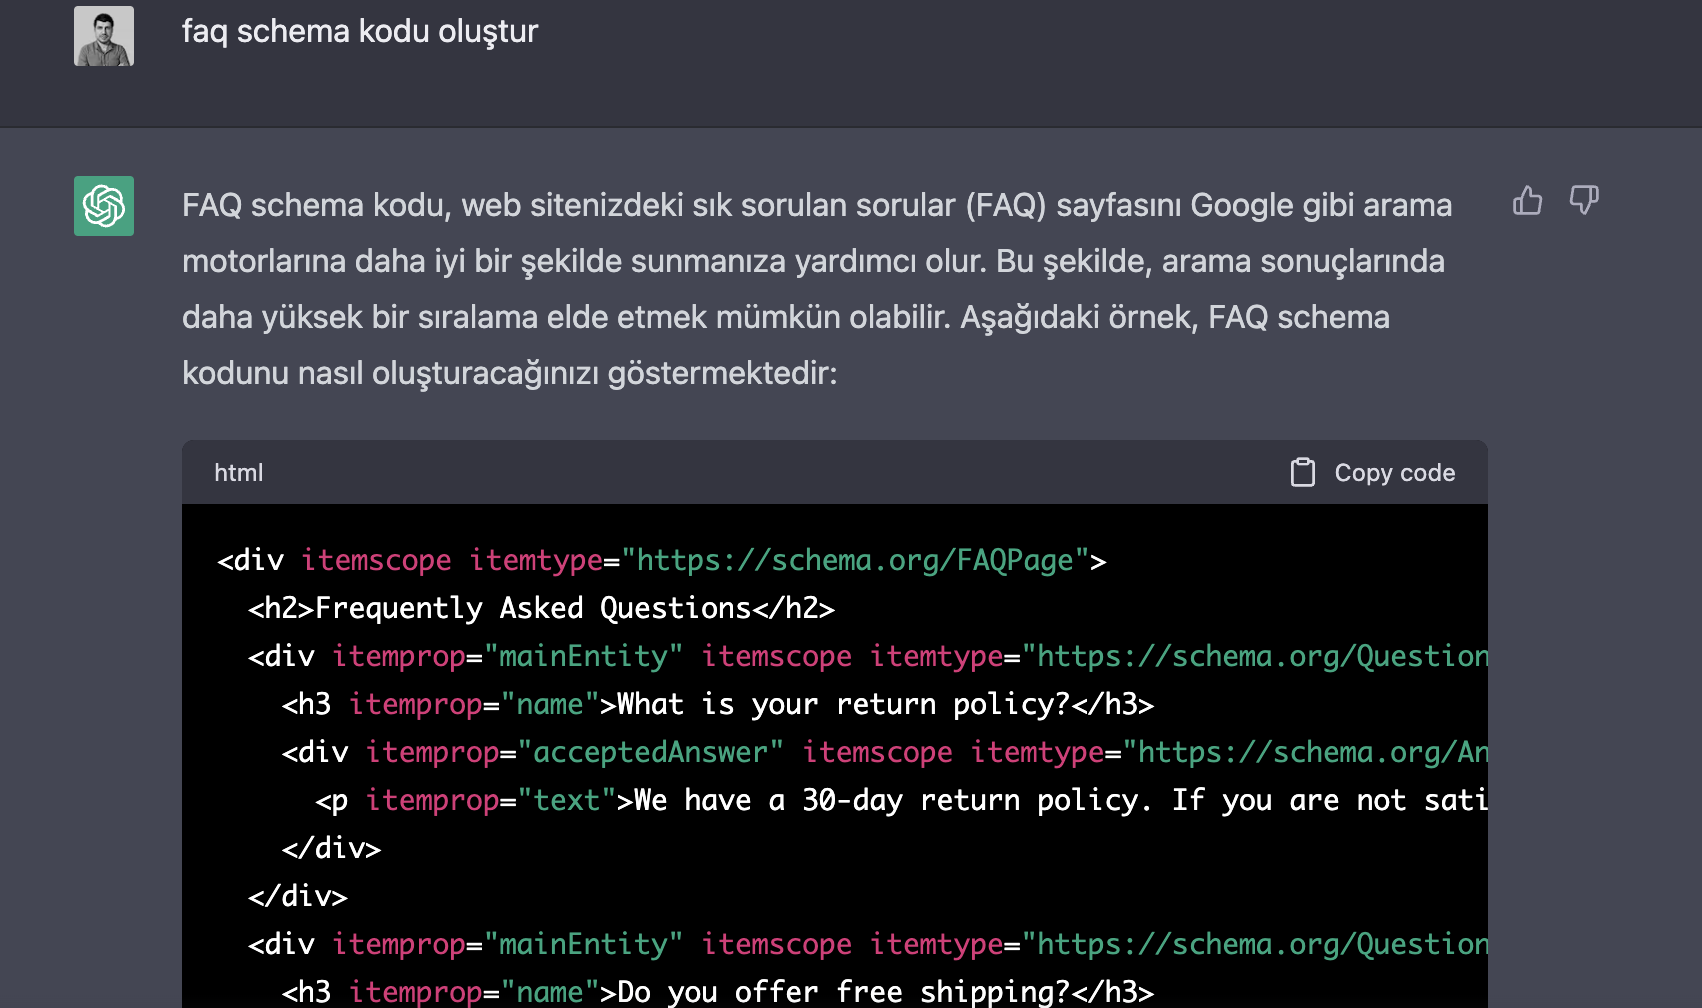Click the FAQPage schema URL in code
The width and height of the screenshot is (1702, 1008).
pyautogui.click(x=854, y=561)
